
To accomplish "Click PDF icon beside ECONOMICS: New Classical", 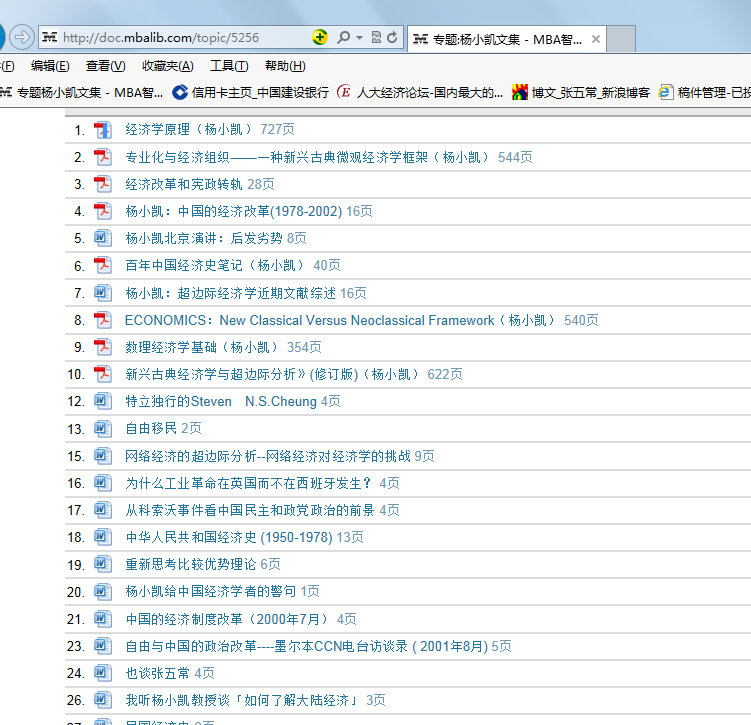I will pyautogui.click(x=102, y=320).
